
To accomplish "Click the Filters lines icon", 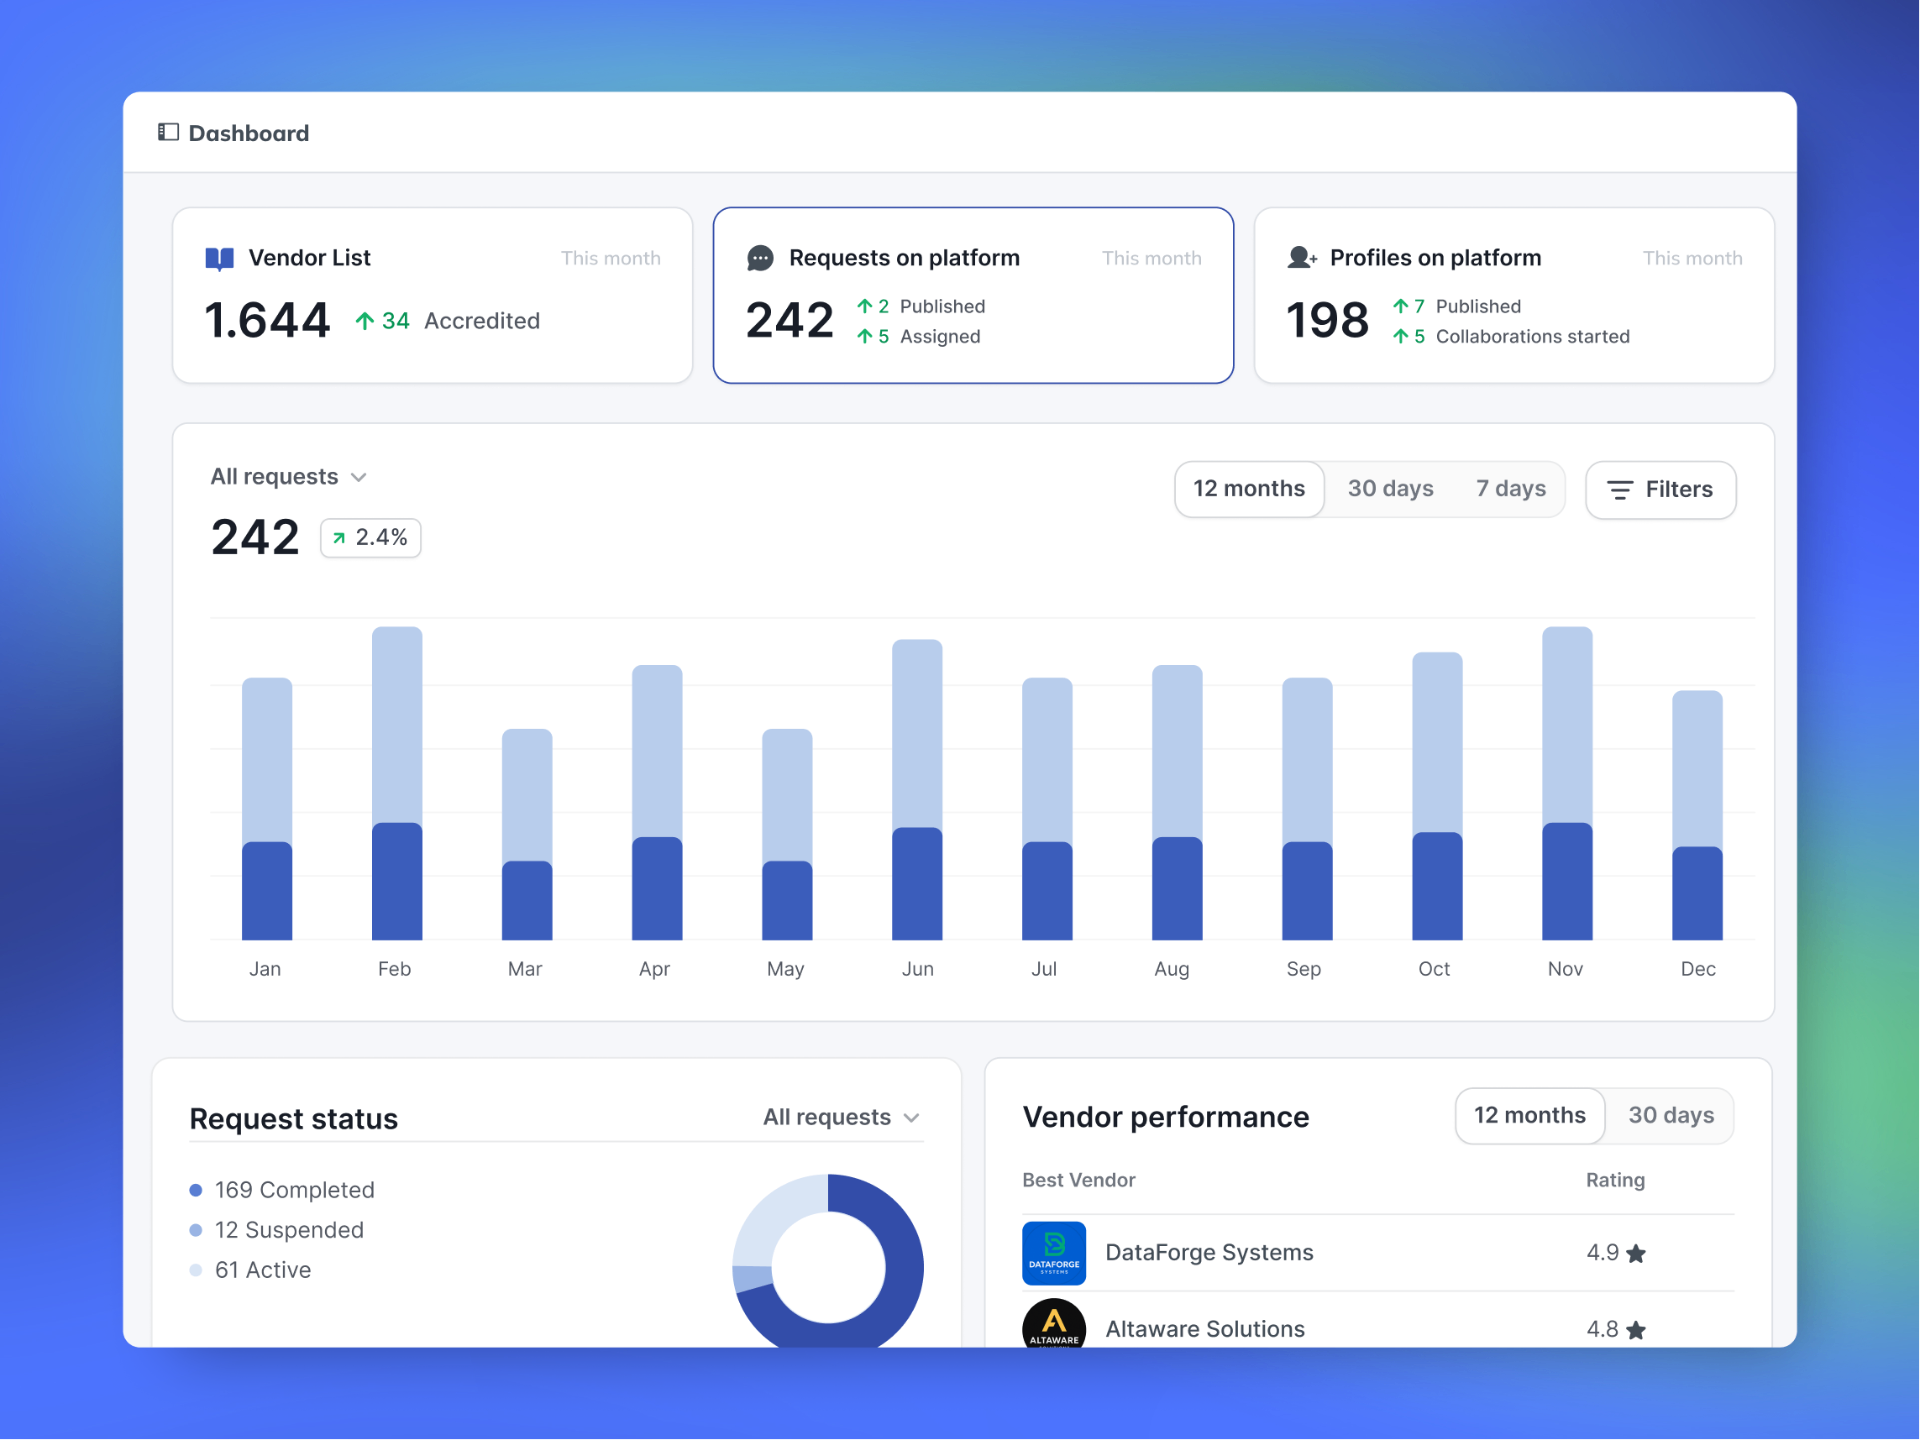I will click(x=1619, y=490).
